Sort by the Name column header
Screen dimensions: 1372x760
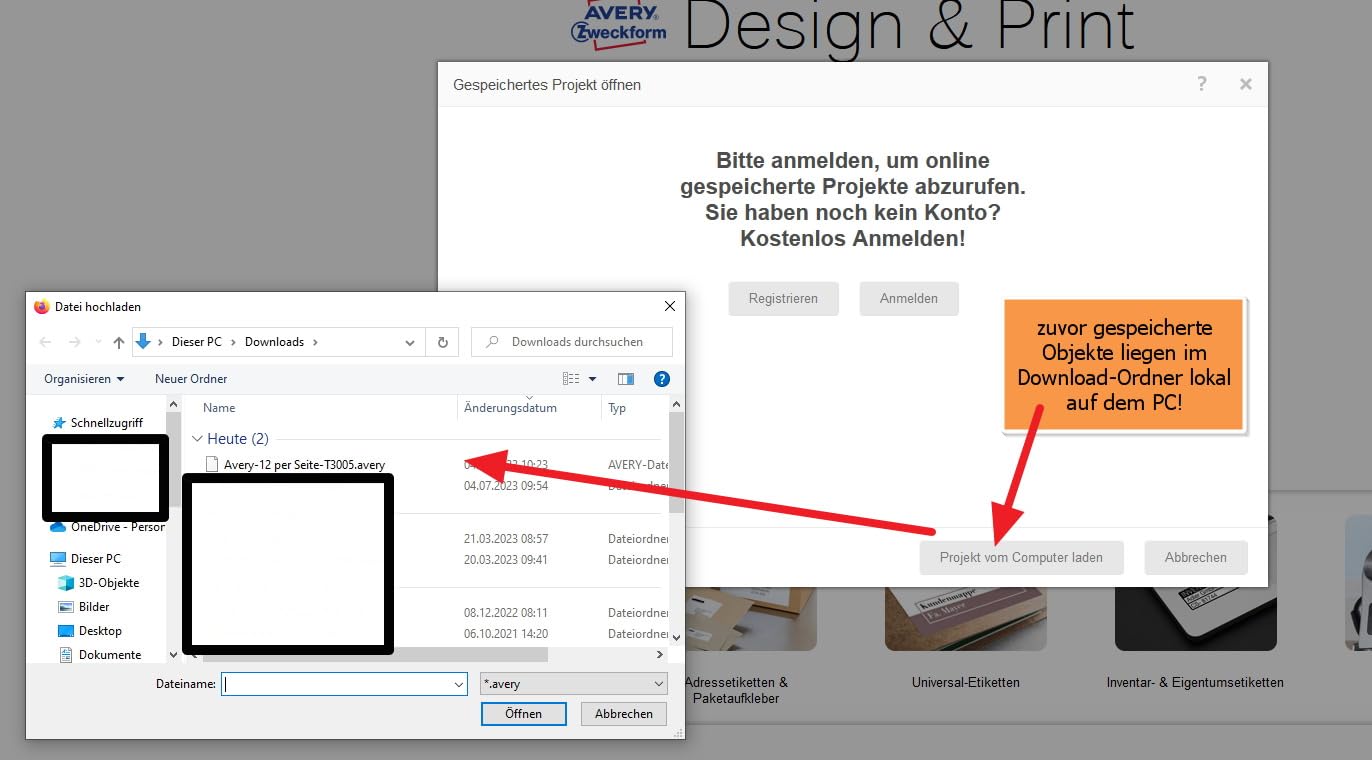(x=220, y=408)
